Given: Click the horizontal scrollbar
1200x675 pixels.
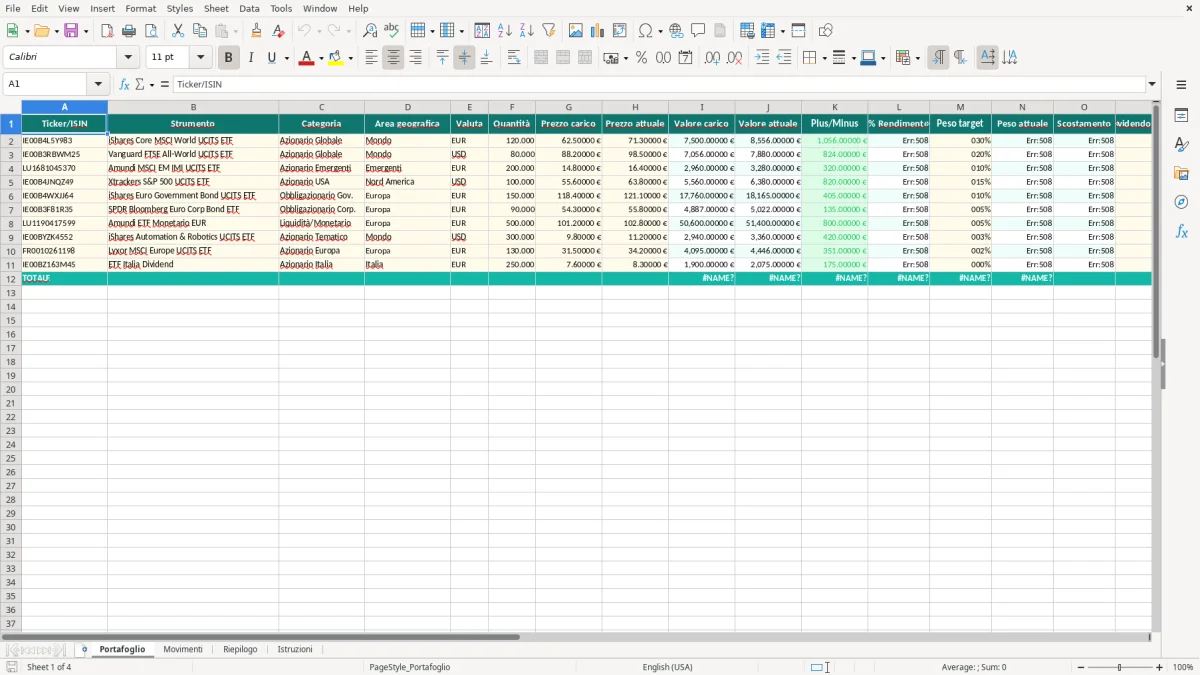Looking at the screenshot, I should (260, 636).
